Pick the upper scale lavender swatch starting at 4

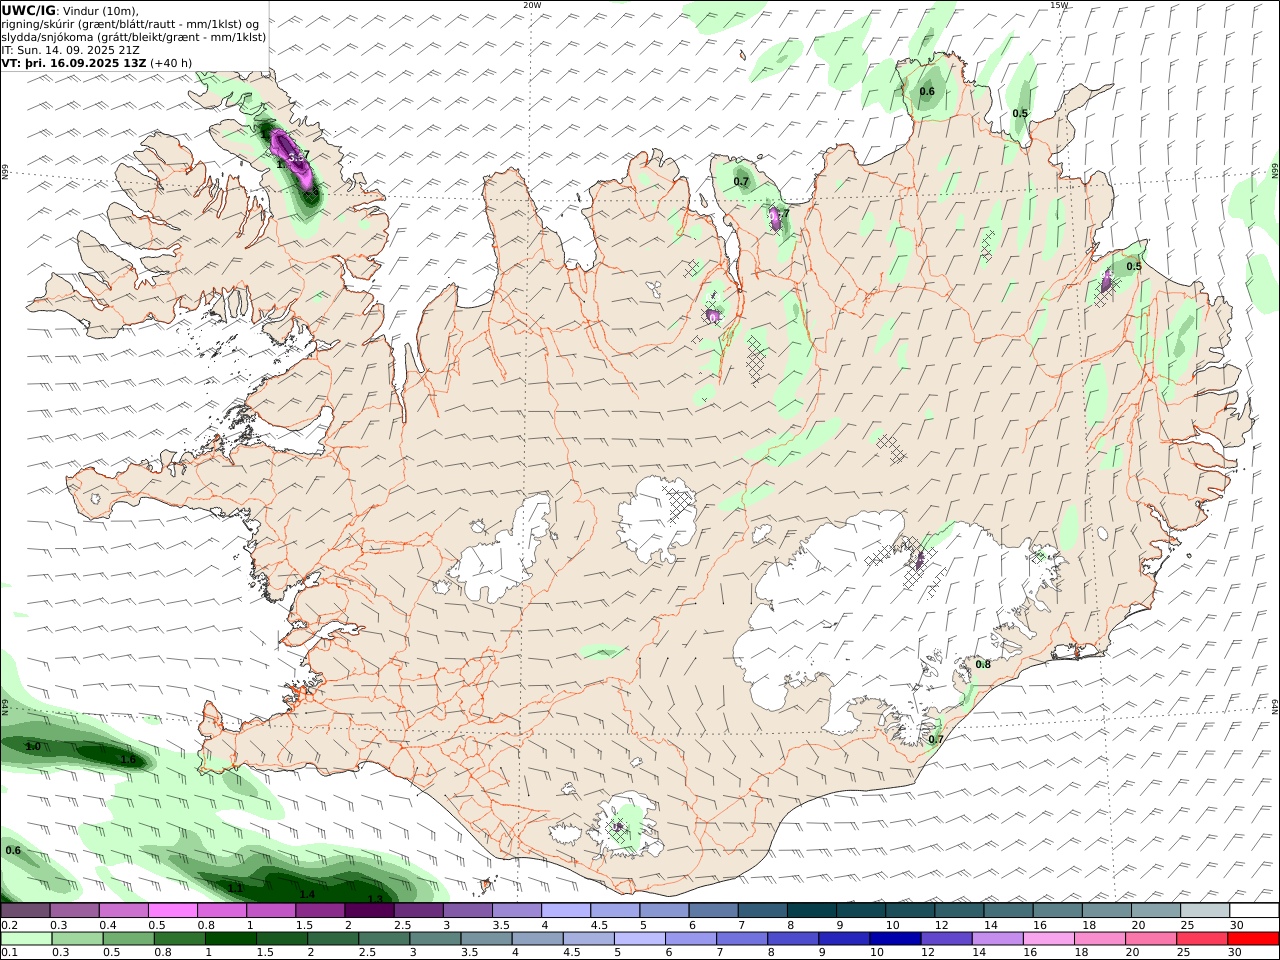pos(566,910)
